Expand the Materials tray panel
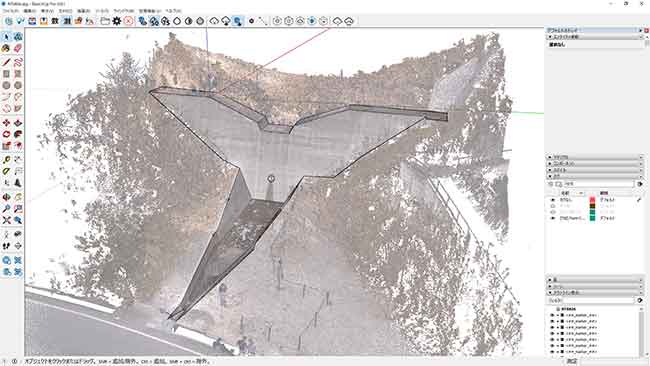 (x=594, y=158)
